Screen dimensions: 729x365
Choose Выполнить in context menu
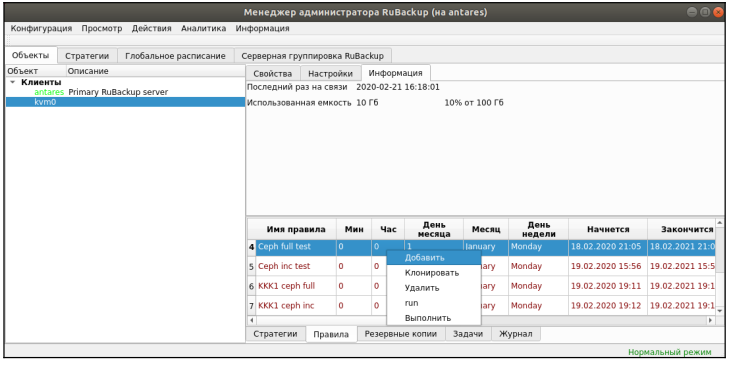[x=434, y=318]
